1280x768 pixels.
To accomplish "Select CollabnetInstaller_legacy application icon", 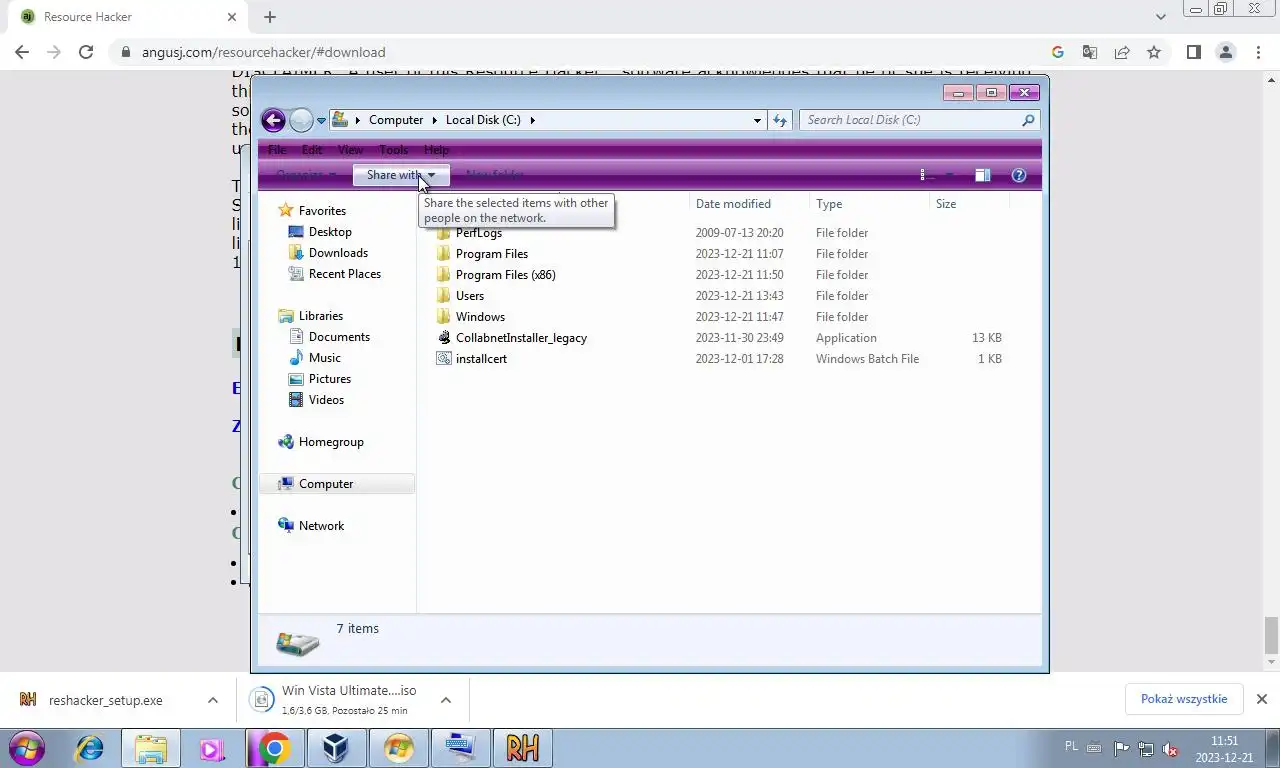I will click(445, 338).
